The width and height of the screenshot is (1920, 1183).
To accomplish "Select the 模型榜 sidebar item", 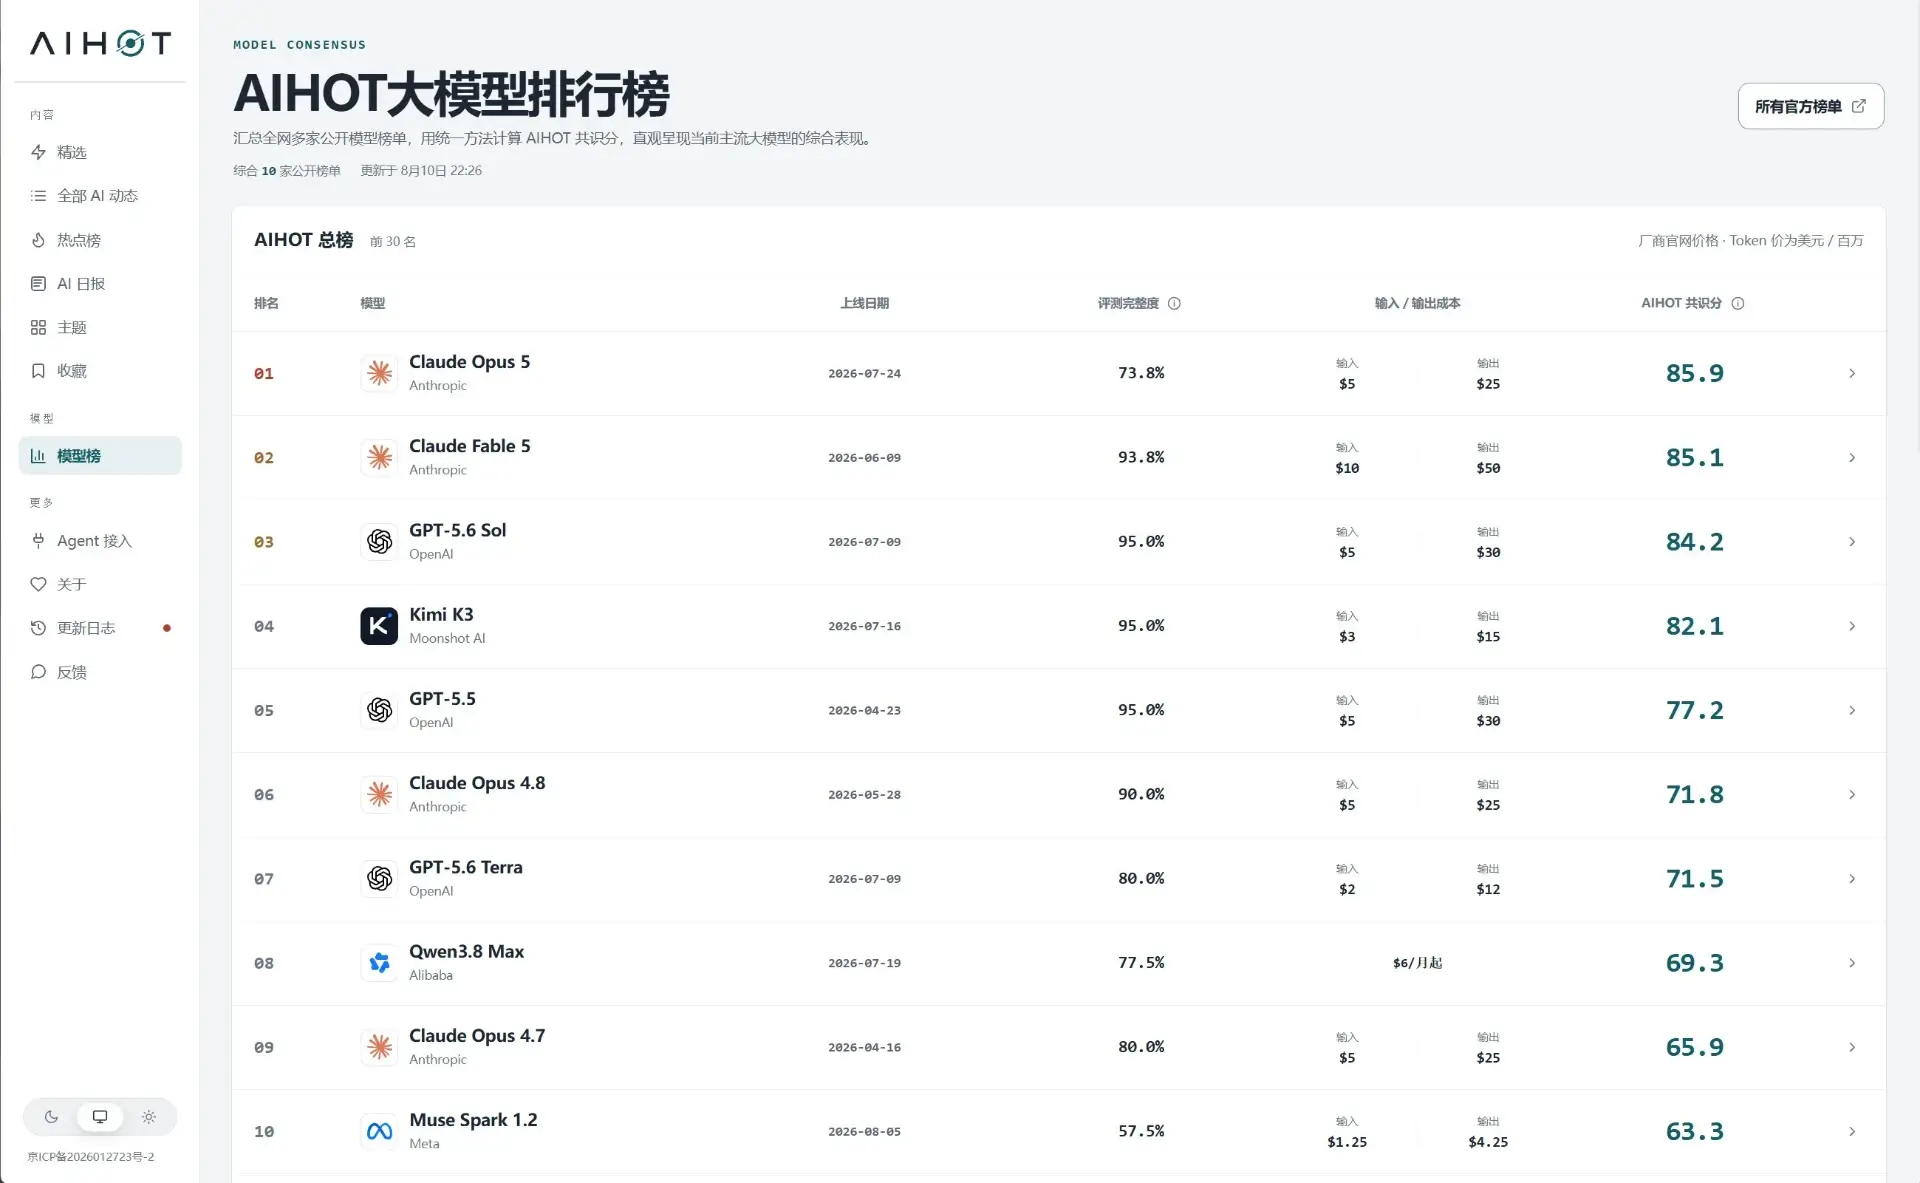I will (x=100, y=456).
